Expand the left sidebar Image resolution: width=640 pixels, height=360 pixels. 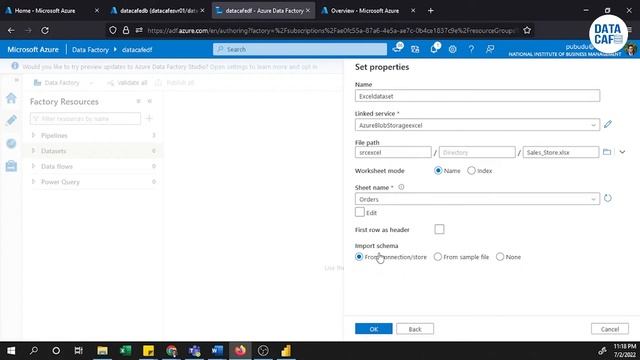(16, 80)
